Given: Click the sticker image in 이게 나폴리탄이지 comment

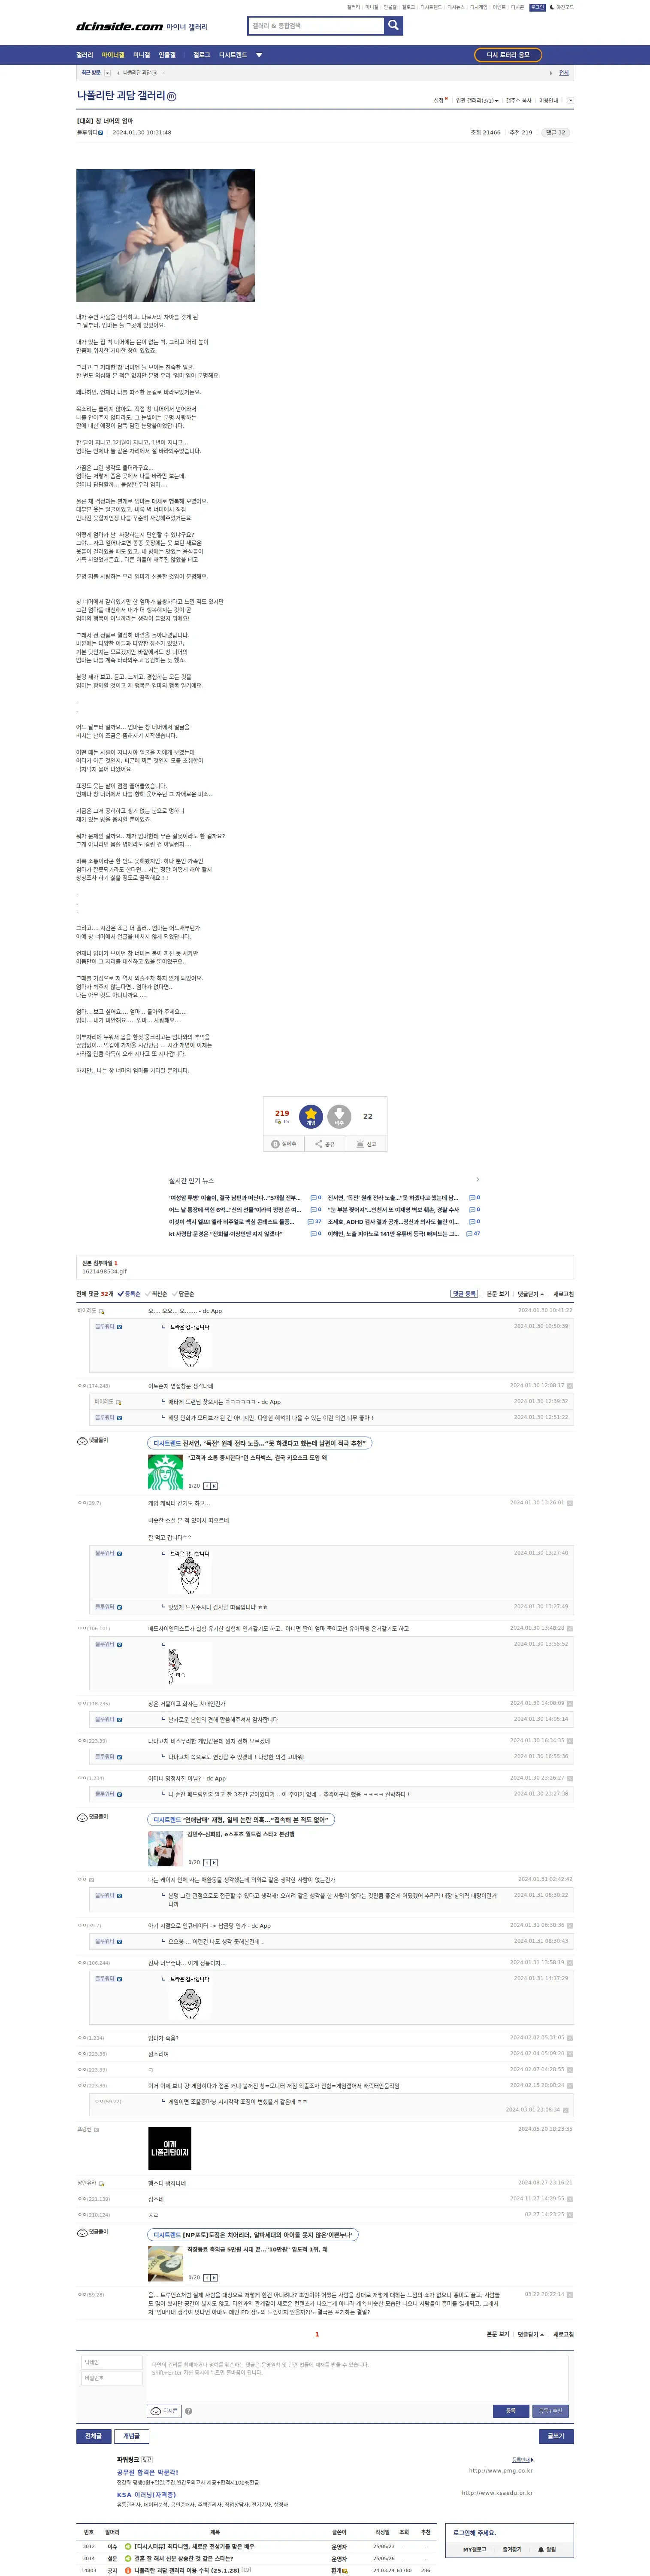Looking at the screenshot, I should coord(169,2148).
